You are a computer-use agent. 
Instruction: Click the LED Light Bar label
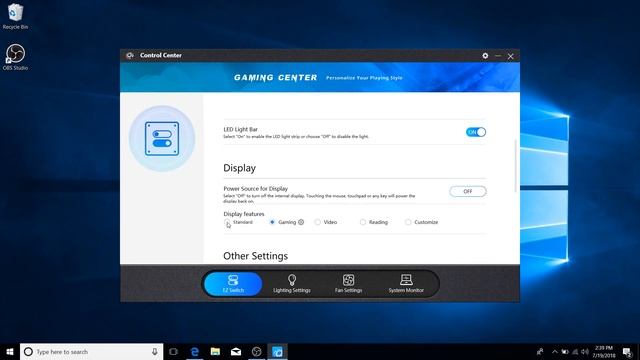click(240, 129)
